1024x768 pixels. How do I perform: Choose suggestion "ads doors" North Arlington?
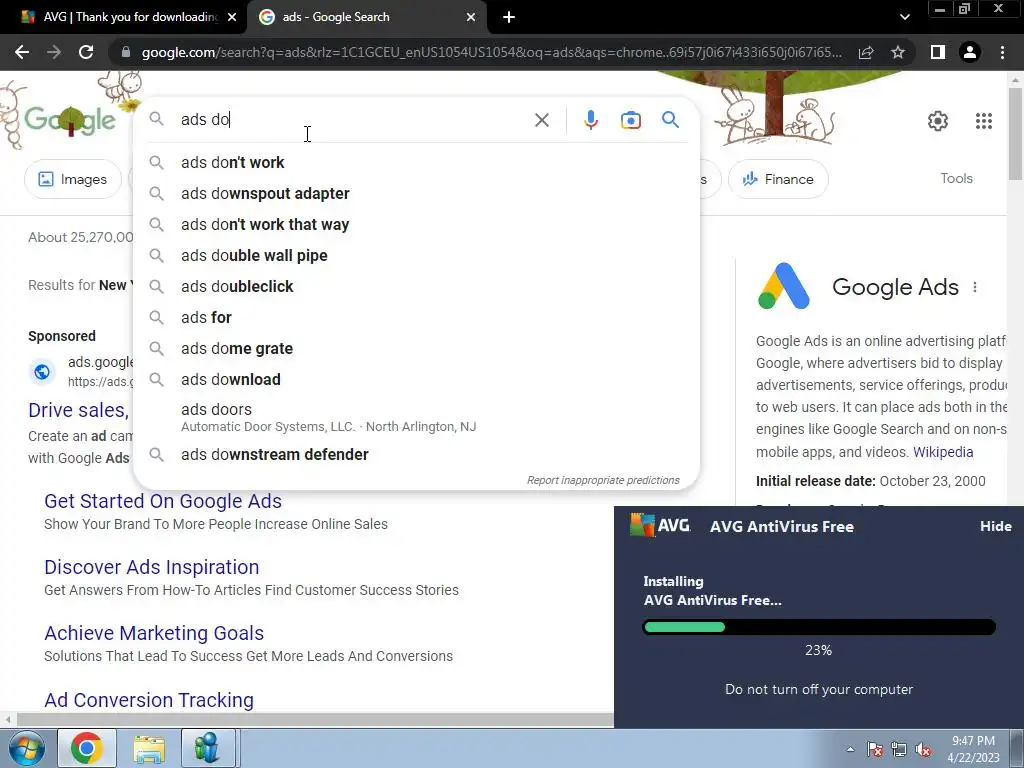point(416,417)
